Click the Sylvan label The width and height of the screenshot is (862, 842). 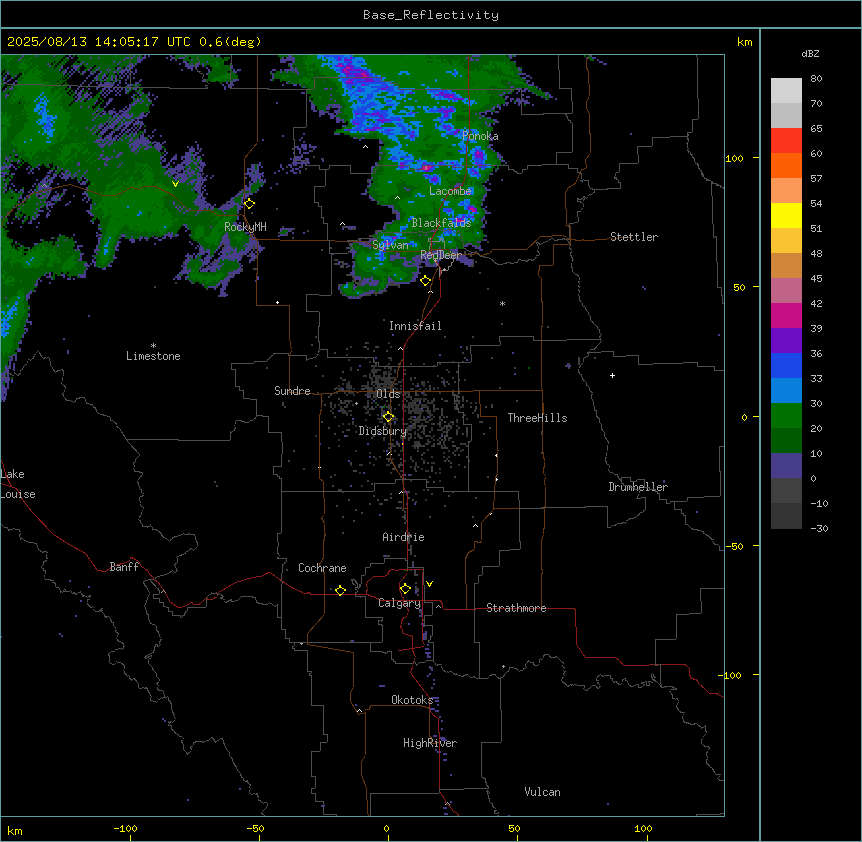(390, 245)
